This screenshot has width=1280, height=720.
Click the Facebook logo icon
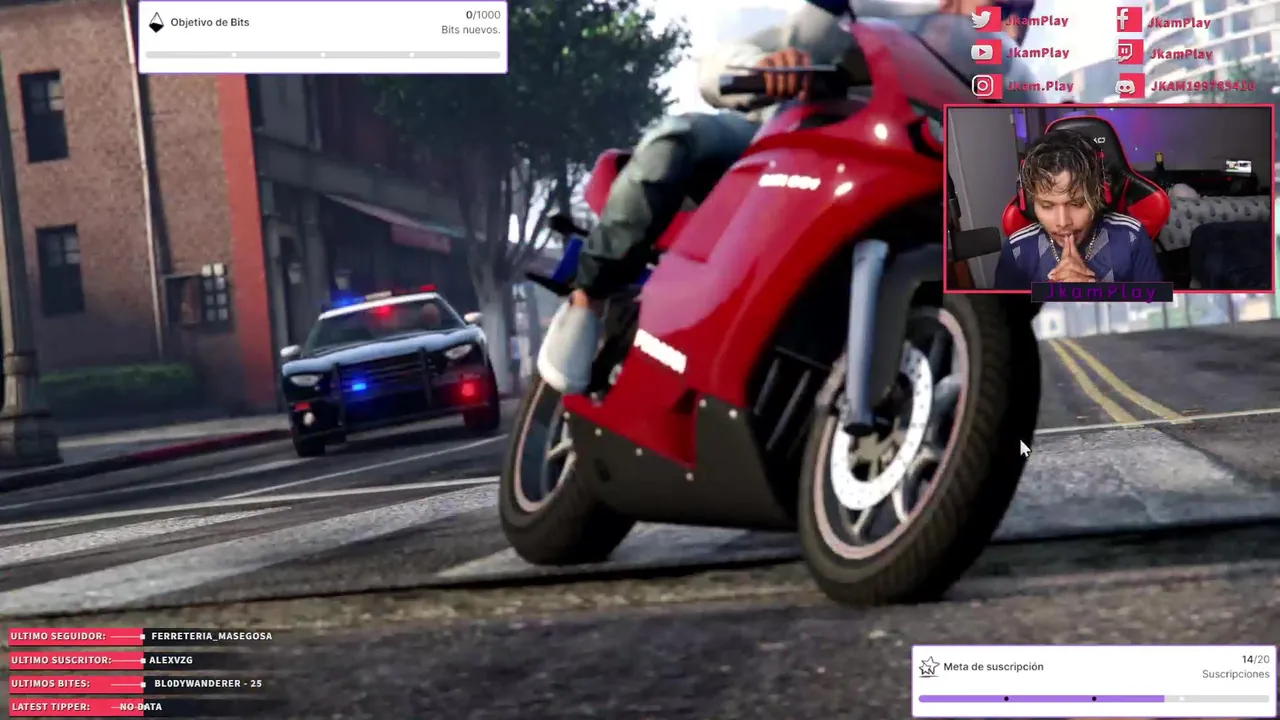pyautogui.click(x=1128, y=20)
